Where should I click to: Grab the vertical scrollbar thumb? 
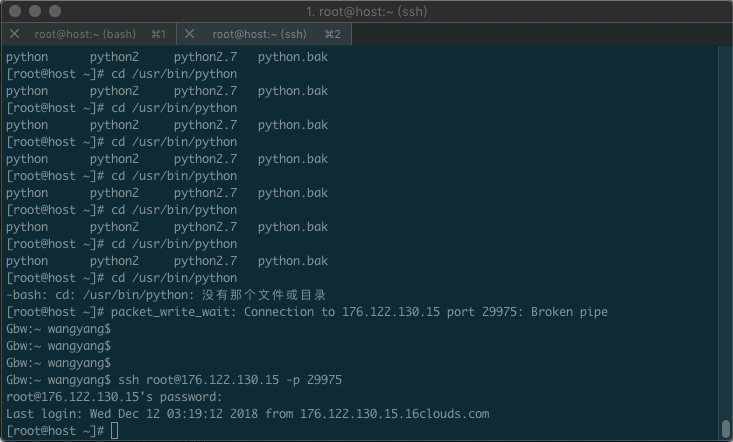(726, 429)
